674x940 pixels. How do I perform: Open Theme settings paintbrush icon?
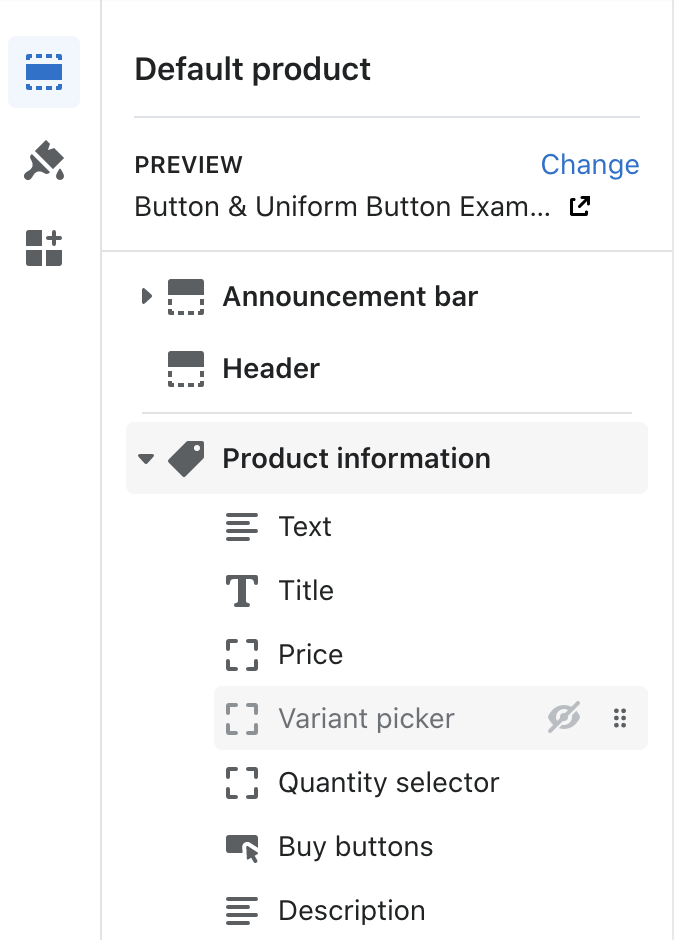point(44,161)
